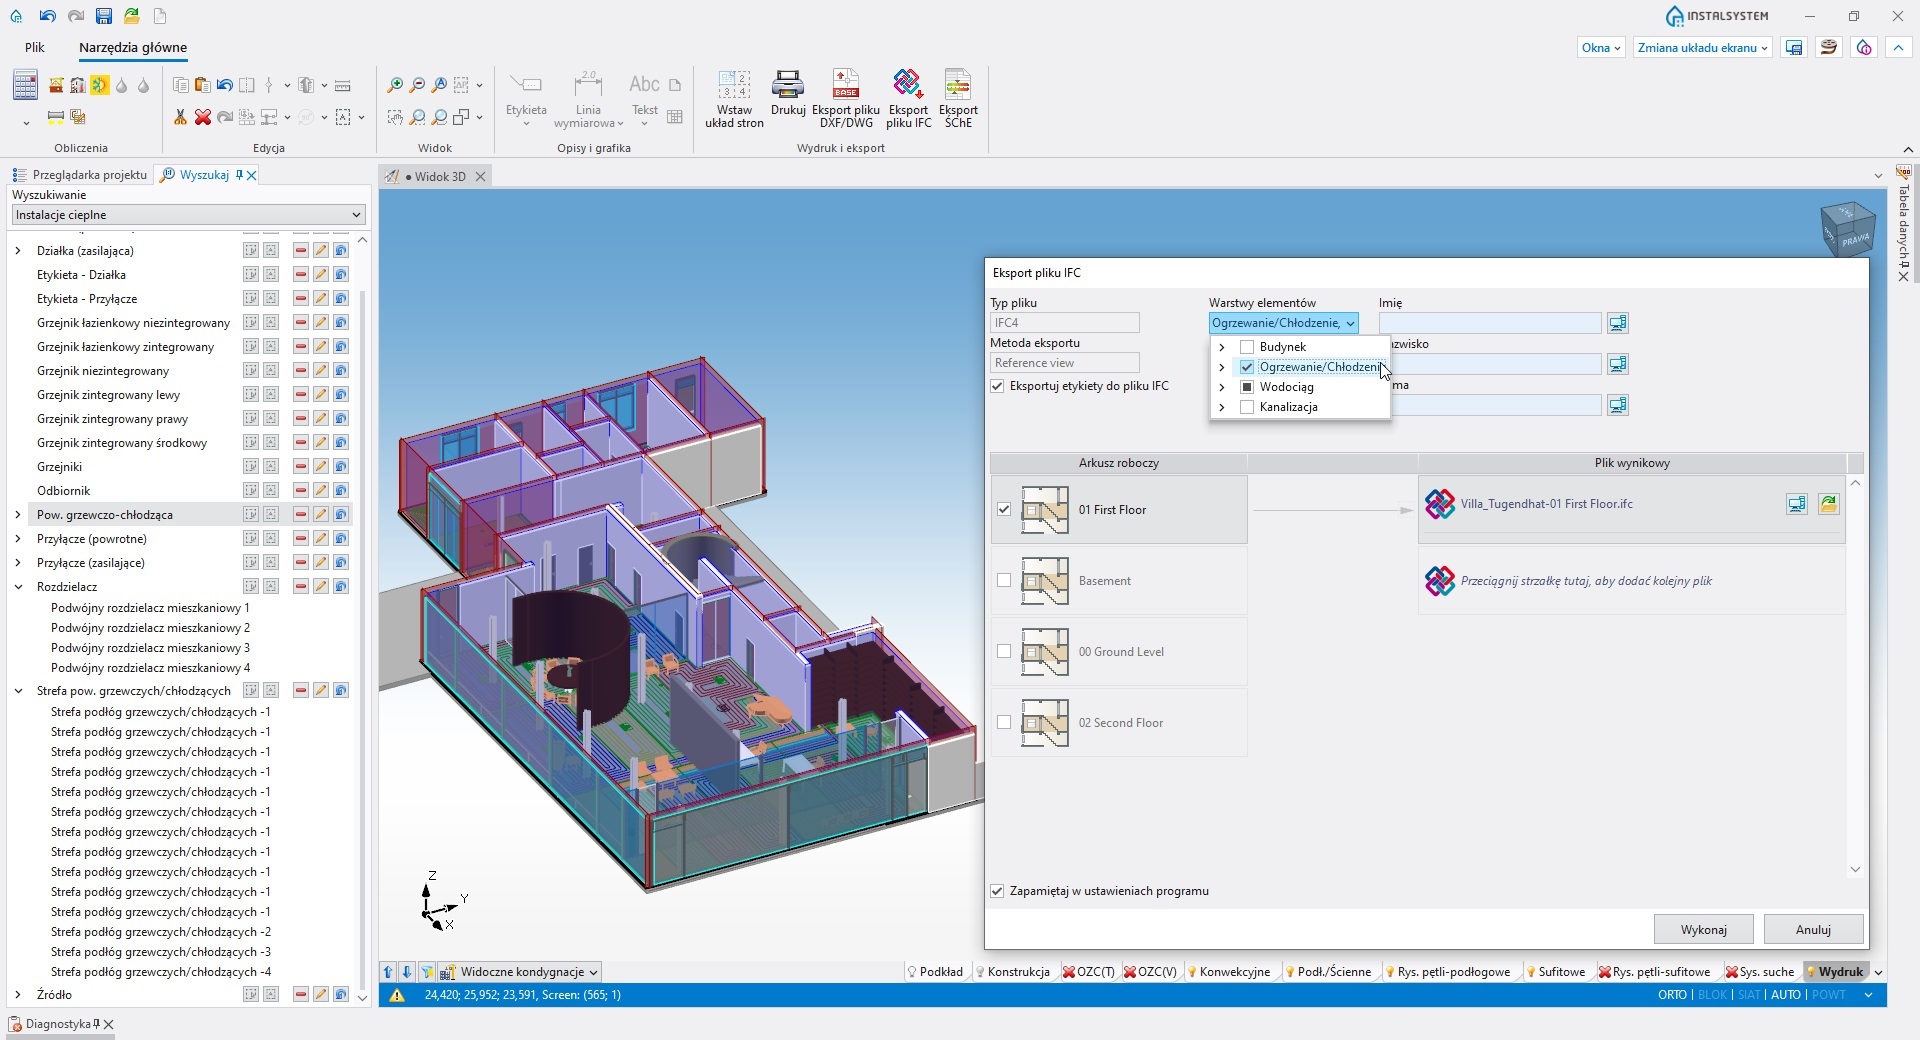Image resolution: width=1920 pixels, height=1040 pixels.
Task: Check the Kanalizacja layer checkbox
Action: click(x=1247, y=407)
